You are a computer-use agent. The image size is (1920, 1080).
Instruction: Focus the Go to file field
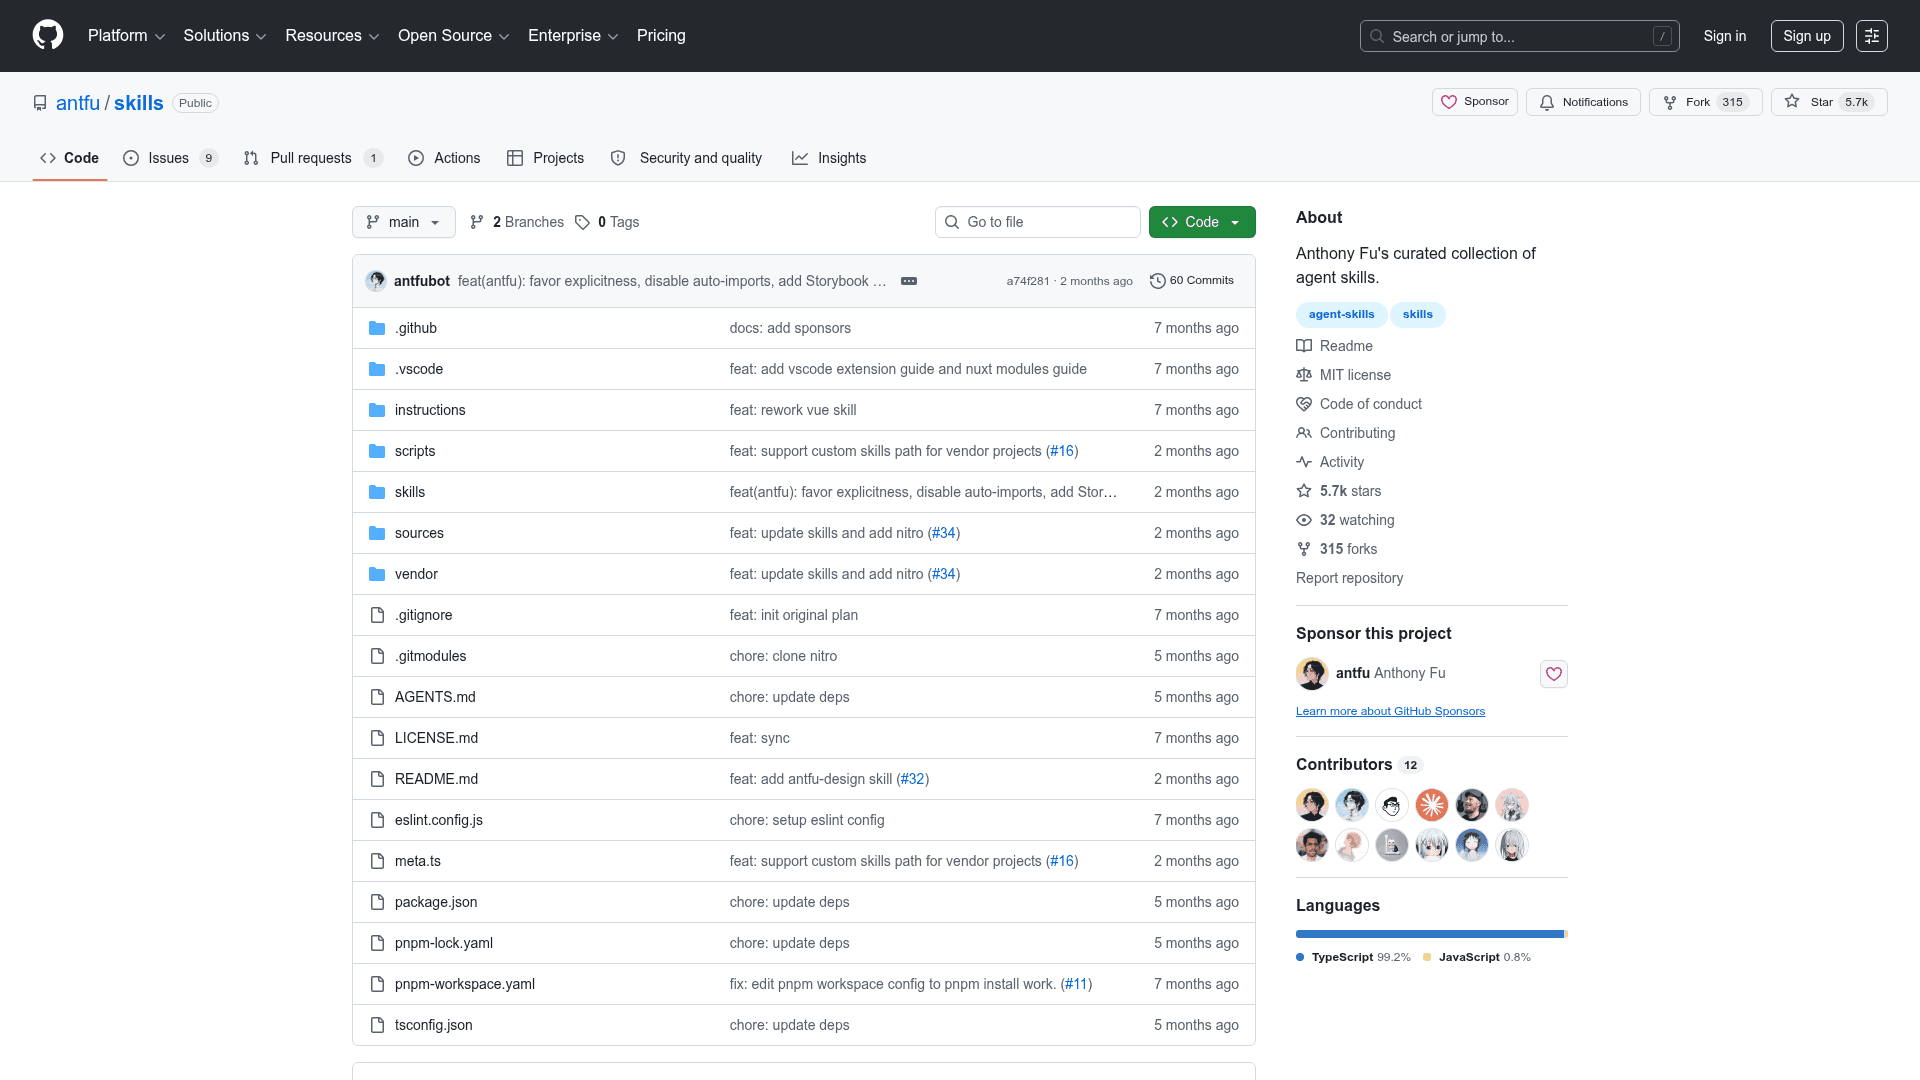point(1038,222)
